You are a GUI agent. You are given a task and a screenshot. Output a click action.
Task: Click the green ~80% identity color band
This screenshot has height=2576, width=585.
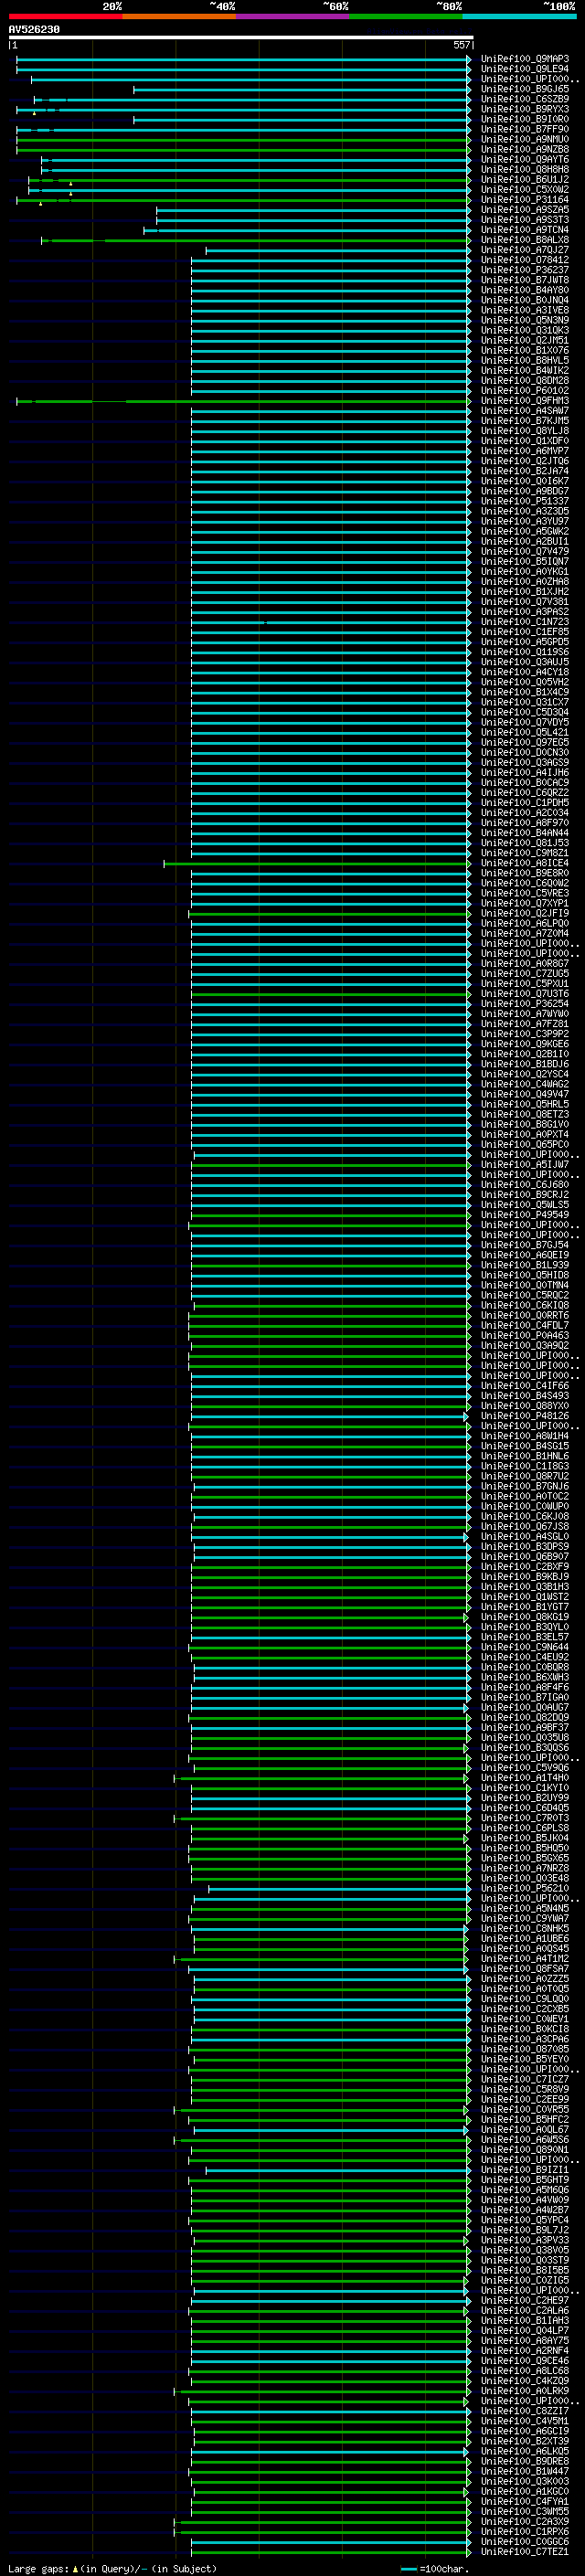[406, 16]
